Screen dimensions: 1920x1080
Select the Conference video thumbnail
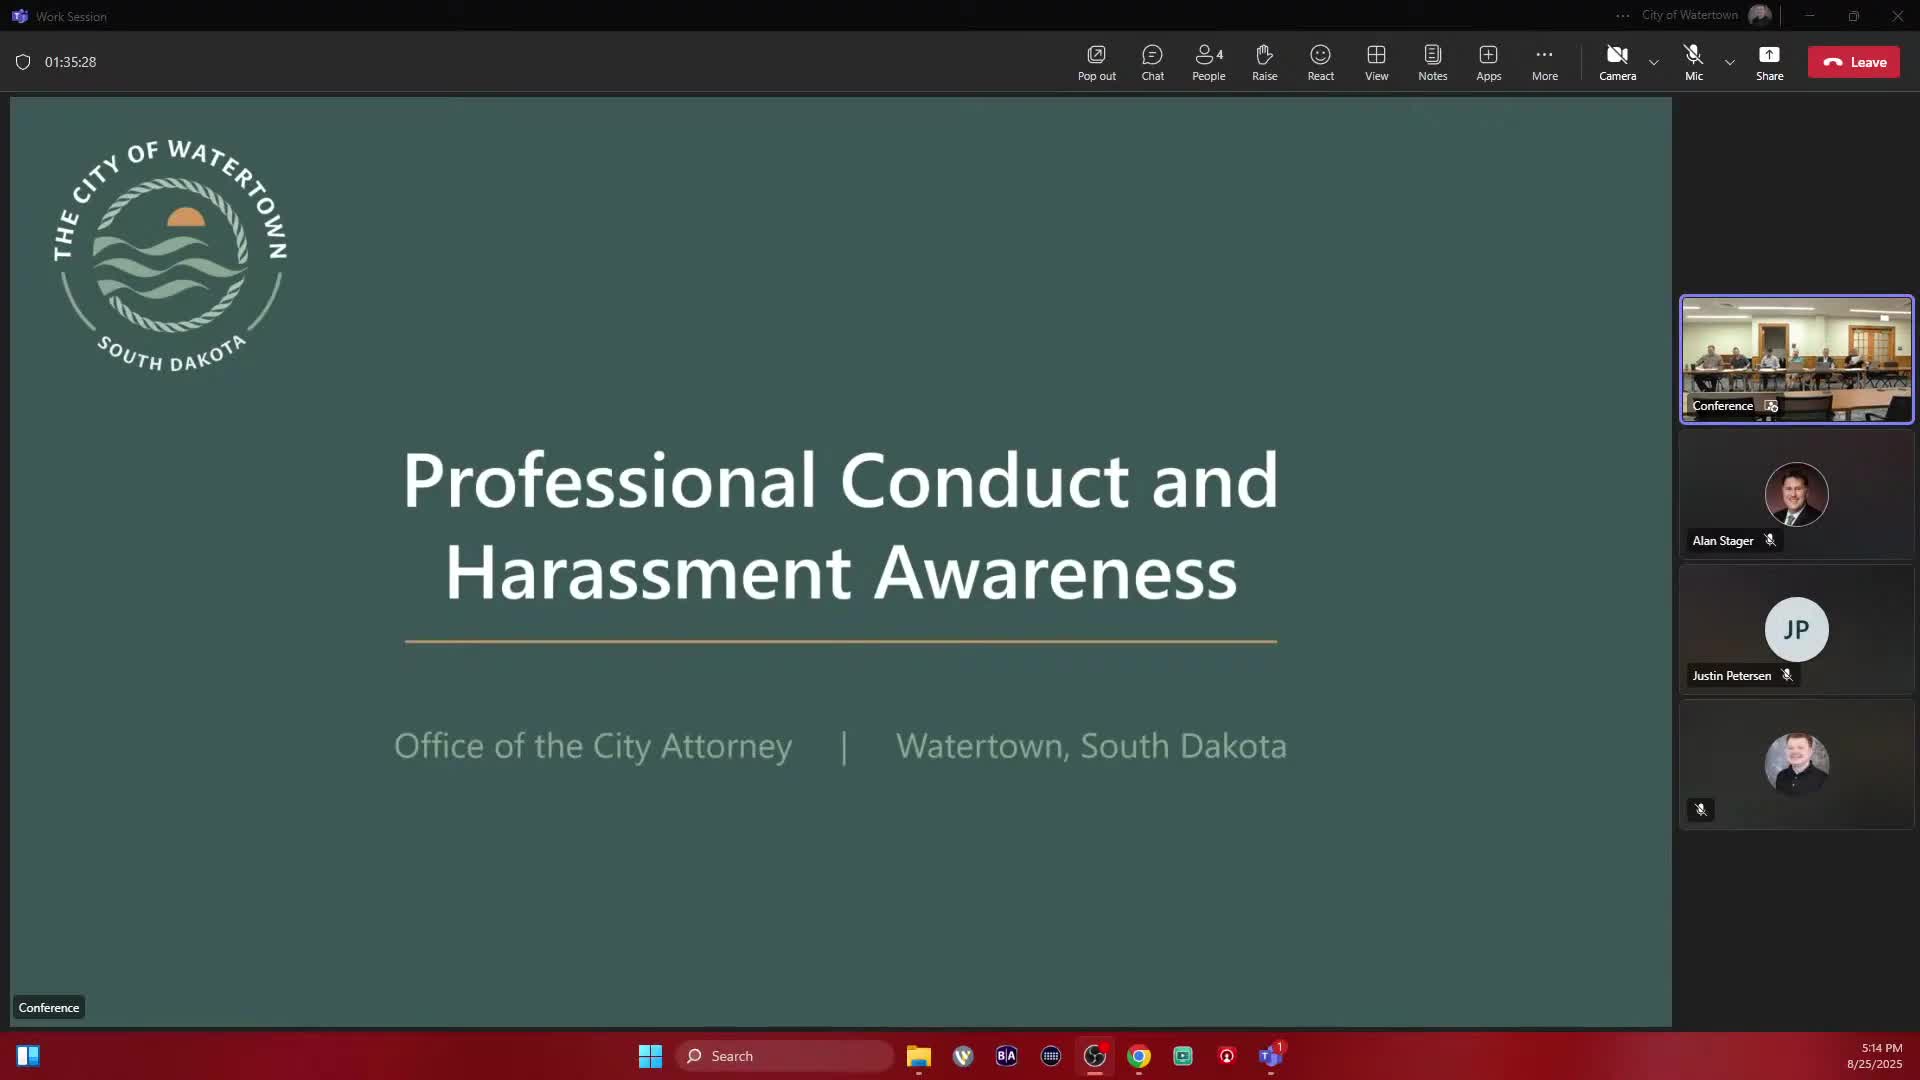(1796, 359)
